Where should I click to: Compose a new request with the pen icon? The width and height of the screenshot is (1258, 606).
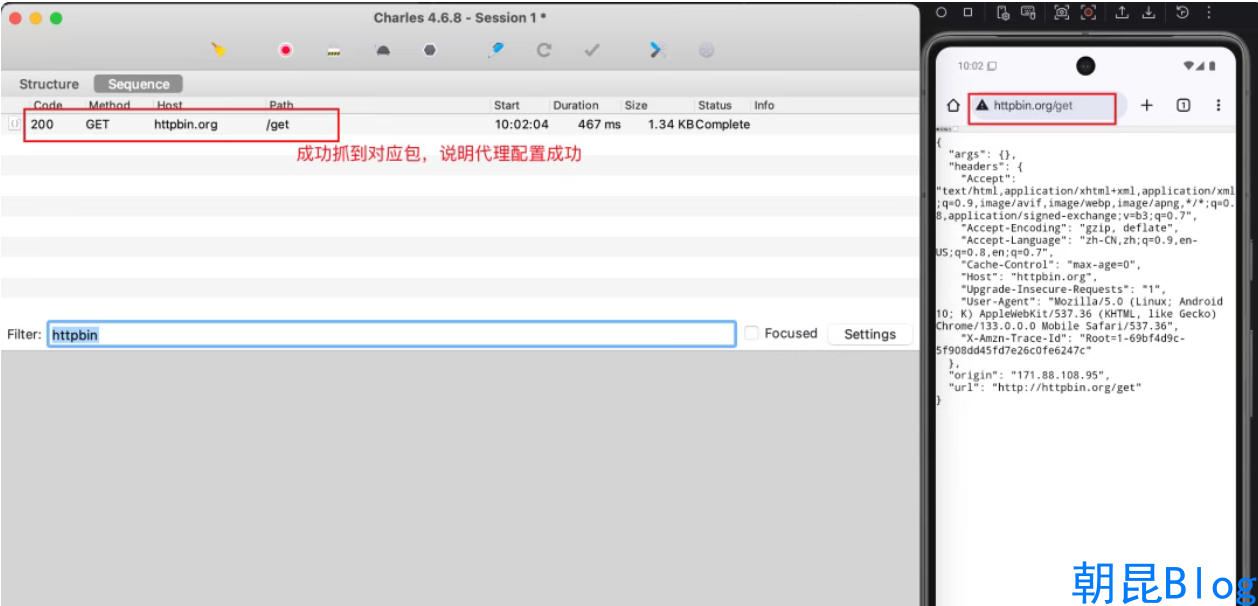tap(496, 50)
